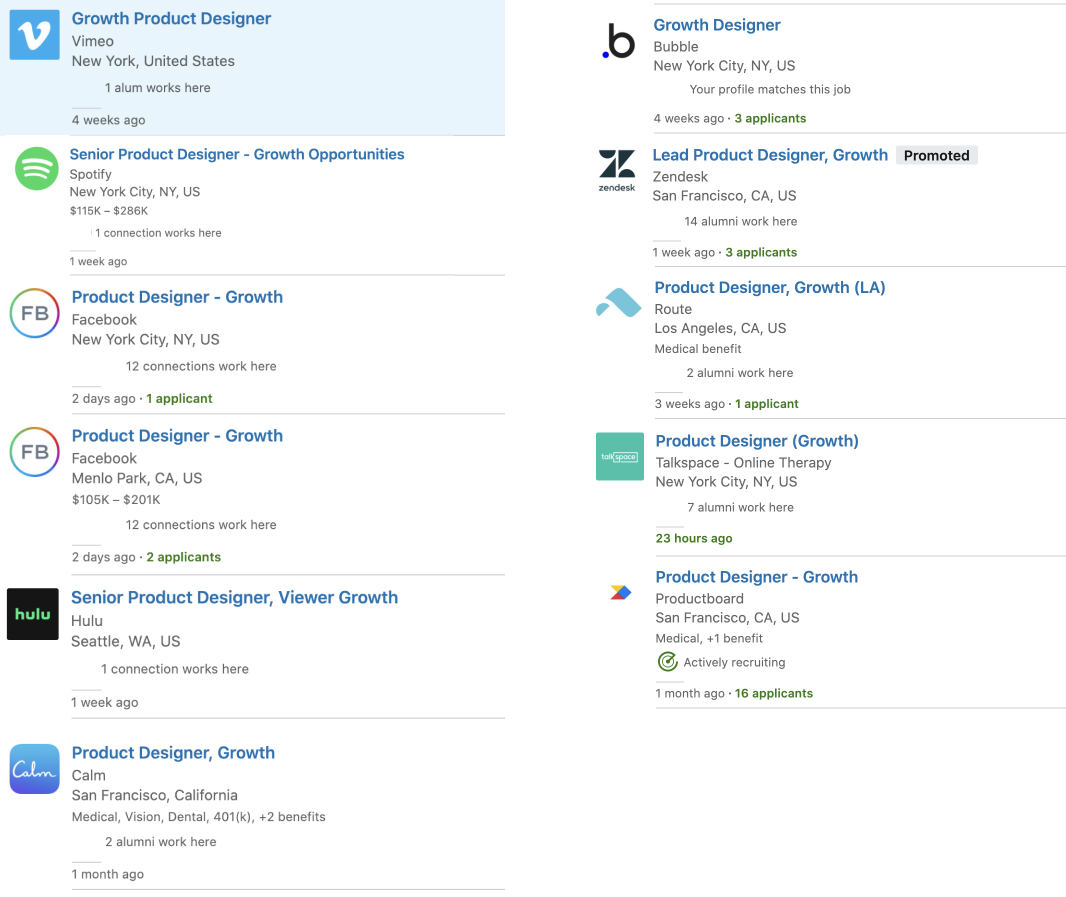Screen dimensions: 1066x897
Task: Click the Route company logo
Action: pyautogui.click(x=618, y=303)
